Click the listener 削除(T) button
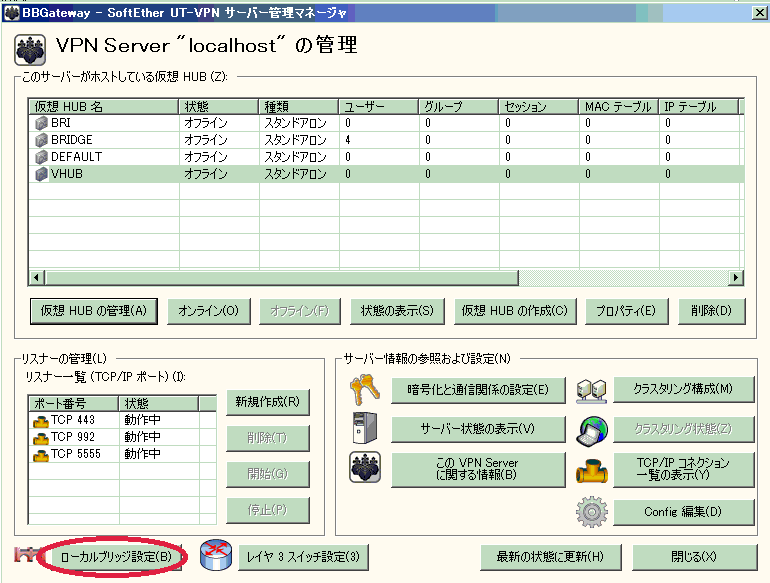This screenshot has height=583, width=770. pyautogui.click(x=268, y=438)
